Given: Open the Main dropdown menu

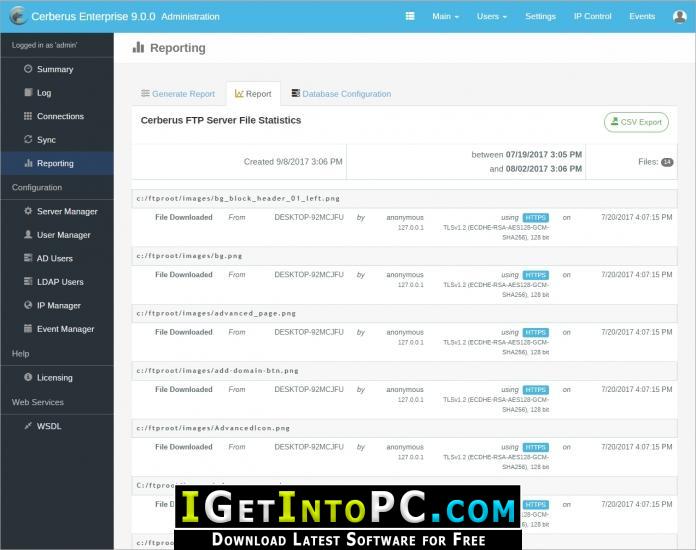Looking at the screenshot, I should pyautogui.click(x=445, y=16).
